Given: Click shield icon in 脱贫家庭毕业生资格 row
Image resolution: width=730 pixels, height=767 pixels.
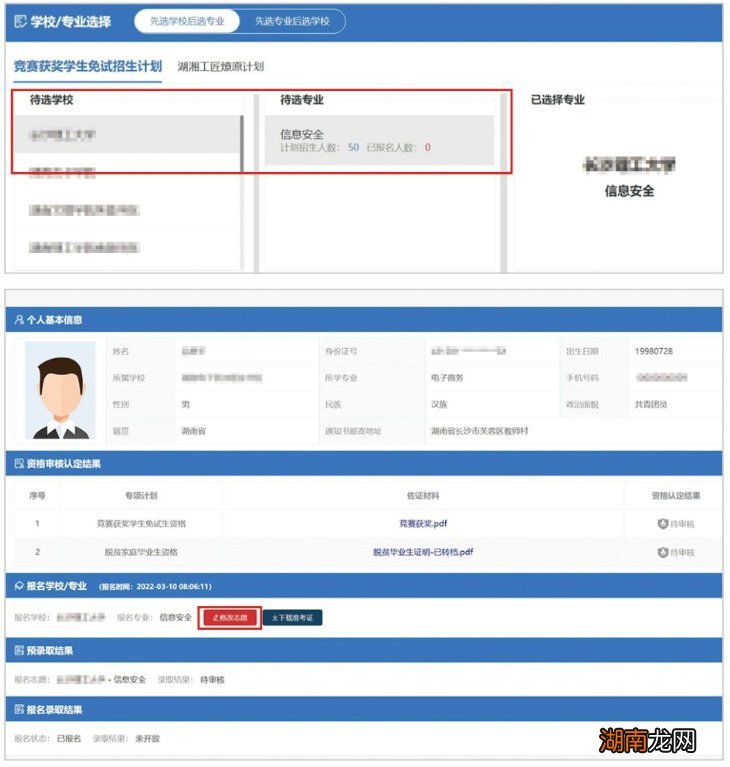Looking at the screenshot, I should (x=662, y=552).
